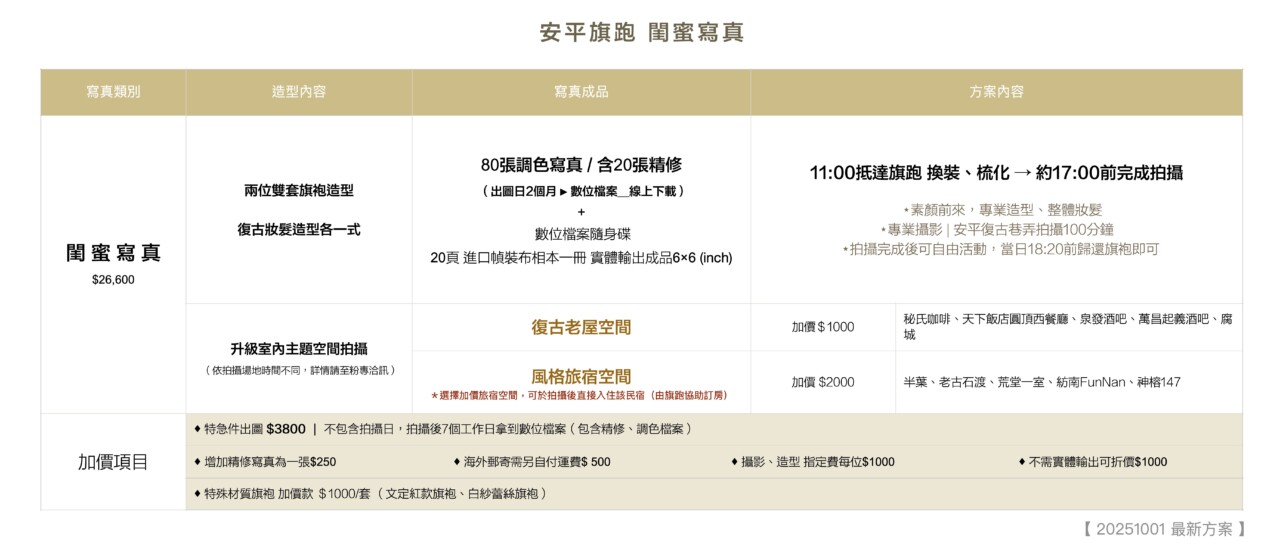Click the 升級室內主題空間拍攝 label
The width and height of the screenshot is (1280, 556).
click(x=298, y=349)
